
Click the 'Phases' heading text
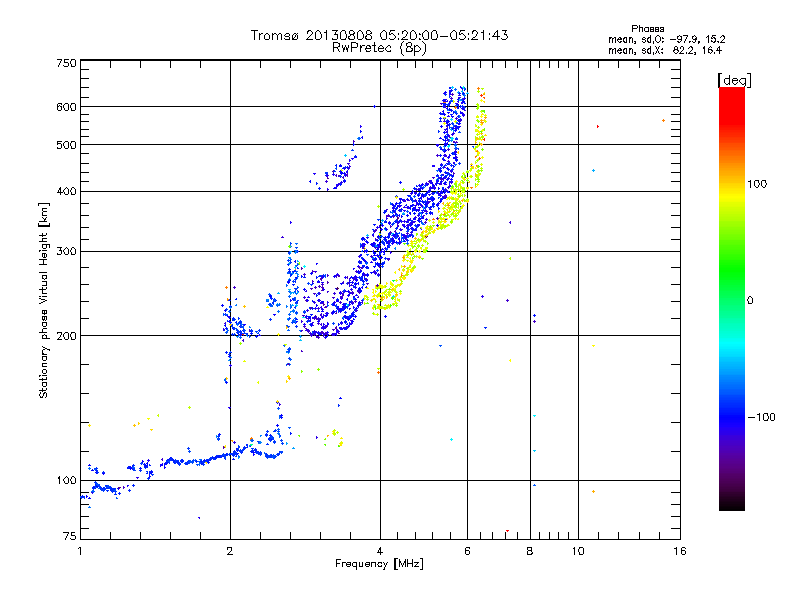click(647, 29)
